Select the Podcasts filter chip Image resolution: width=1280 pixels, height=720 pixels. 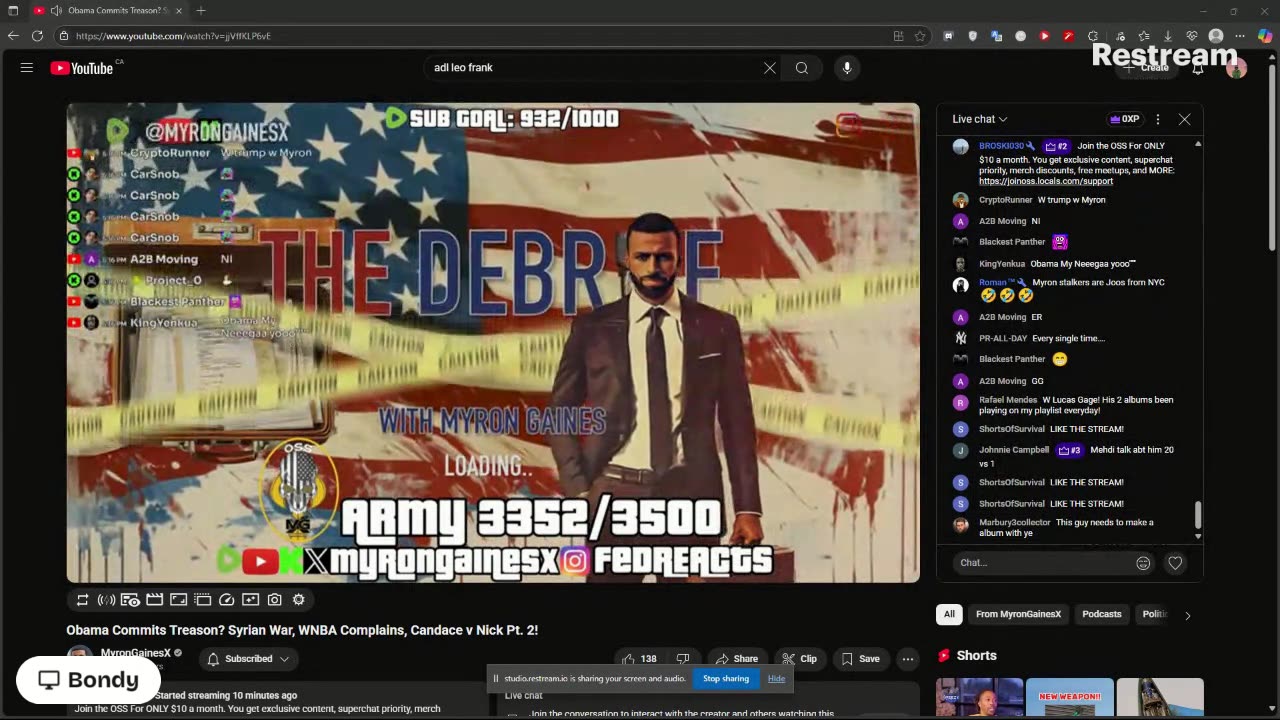click(1101, 614)
